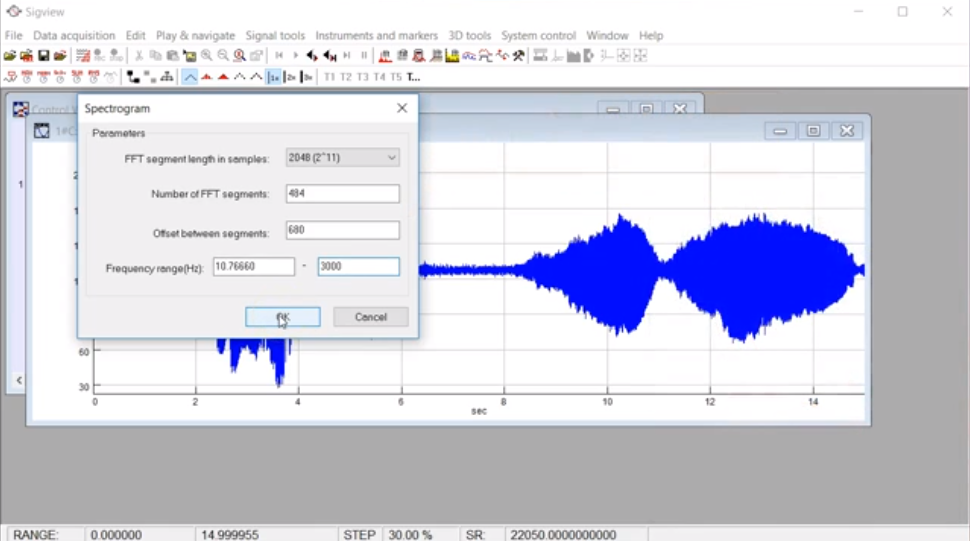970x541 pixels.
Task: Click the FFT spectrum analysis toolbar icon
Action: 385,56
